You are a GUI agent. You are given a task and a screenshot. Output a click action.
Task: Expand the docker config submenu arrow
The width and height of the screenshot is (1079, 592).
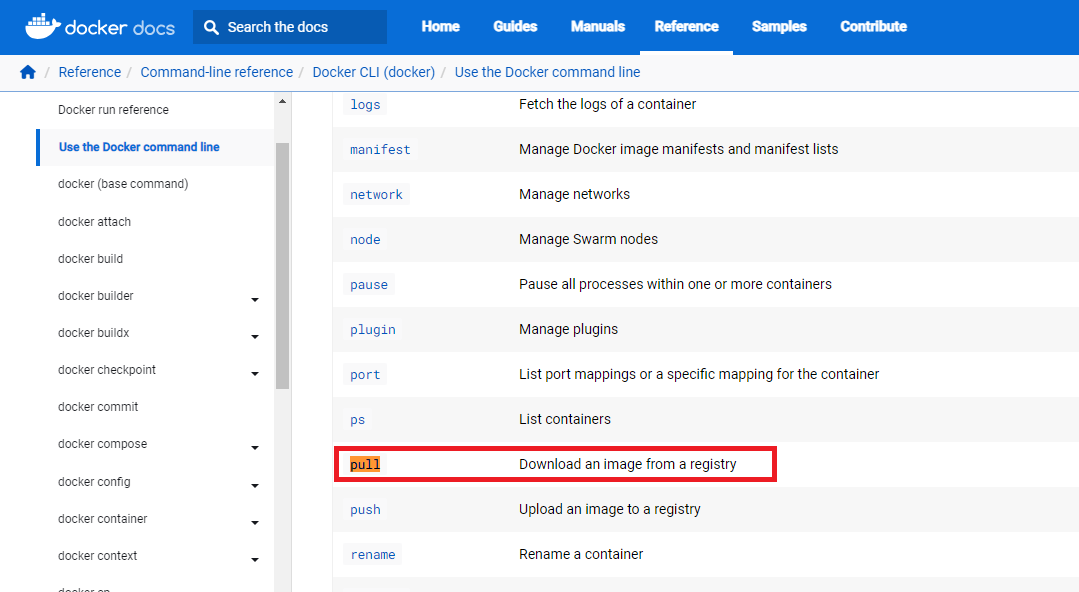coord(255,485)
